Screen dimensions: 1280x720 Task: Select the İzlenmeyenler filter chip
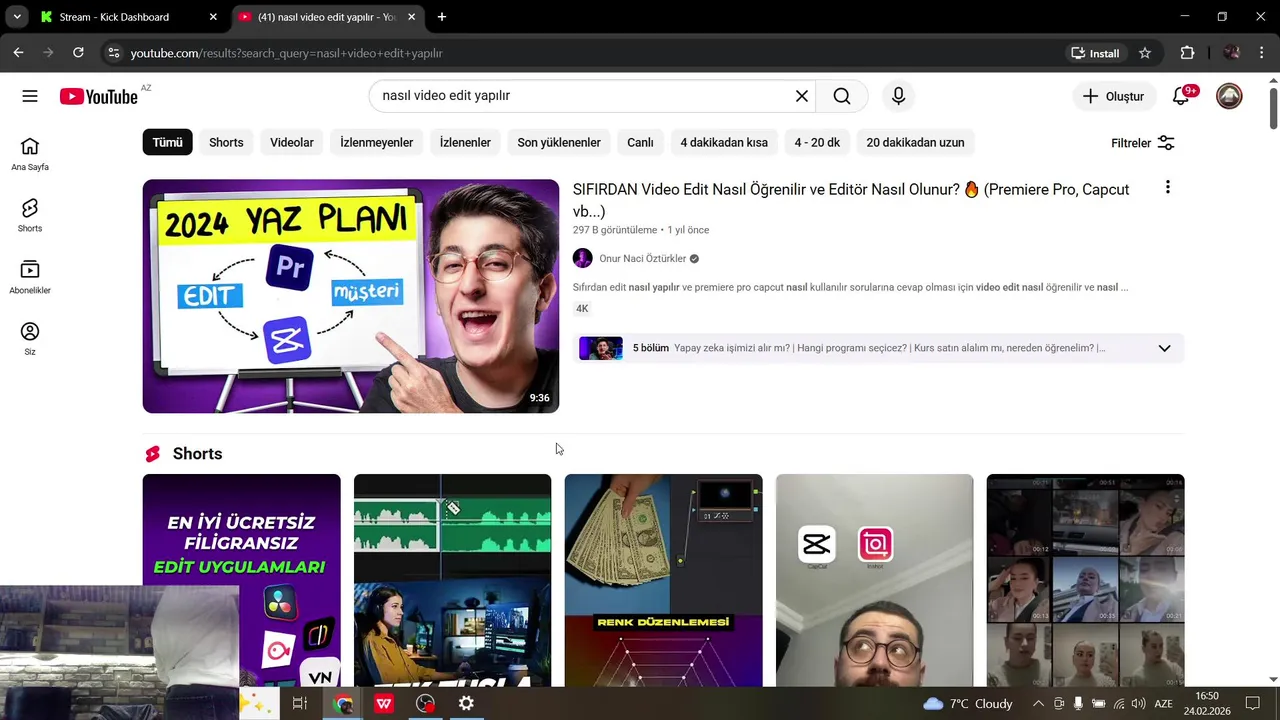tap(377, 143)
